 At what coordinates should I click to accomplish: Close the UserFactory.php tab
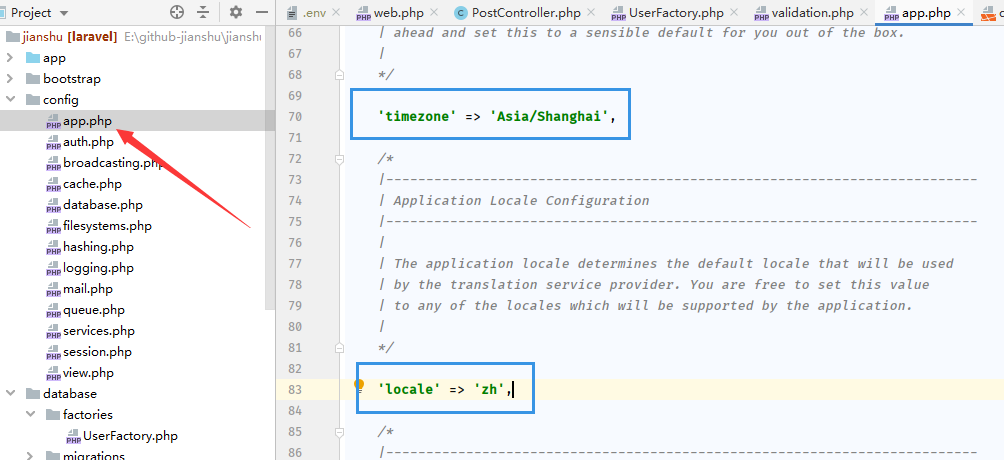pos(733,12)
